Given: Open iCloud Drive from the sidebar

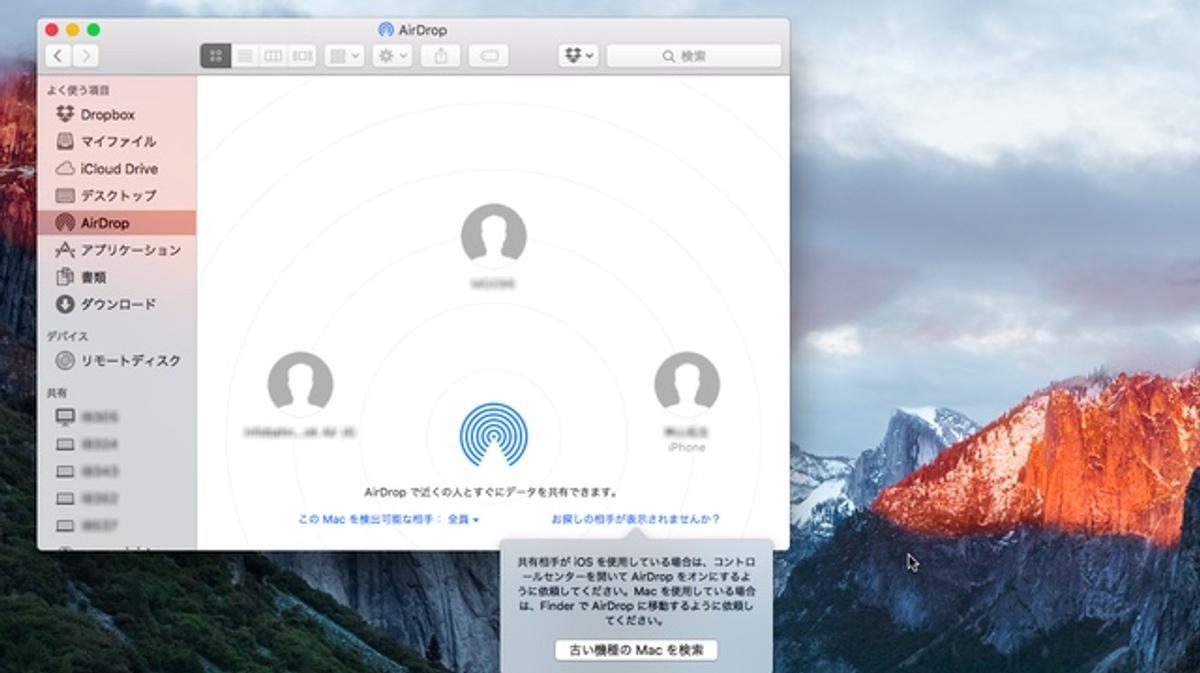Looking at the screenshot, I should 118,169.
